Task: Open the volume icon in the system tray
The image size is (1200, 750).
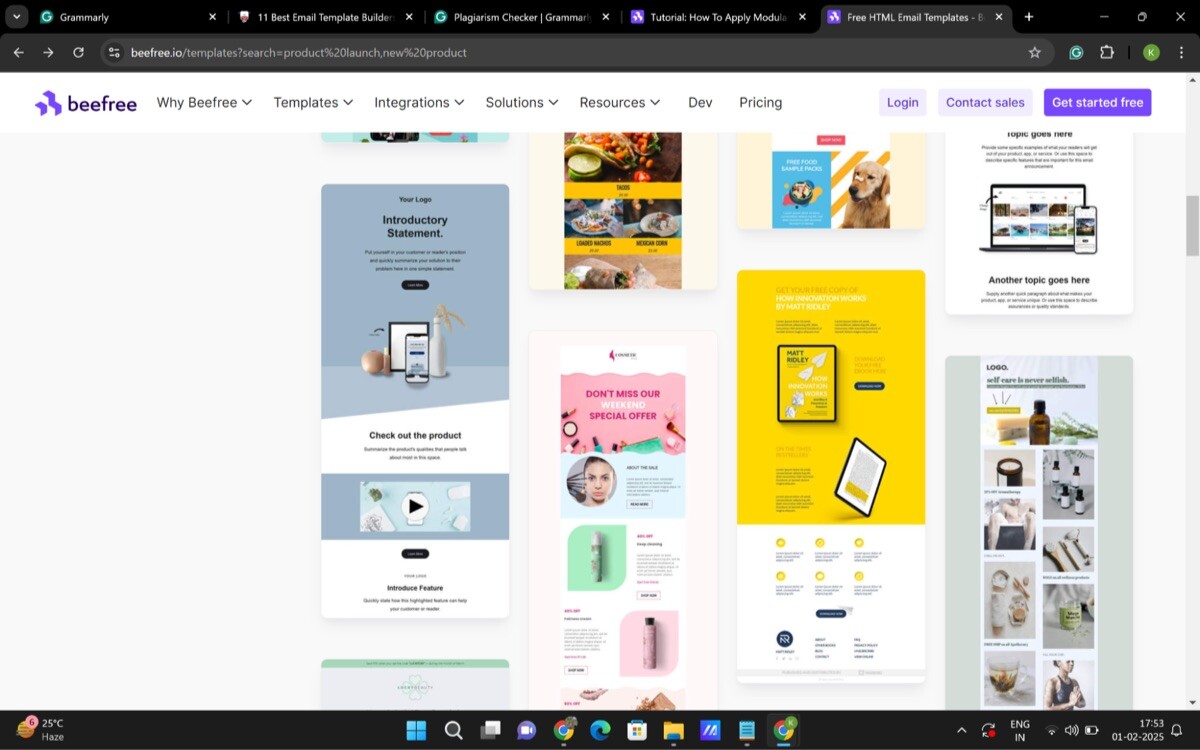Action: point(1070,730)
